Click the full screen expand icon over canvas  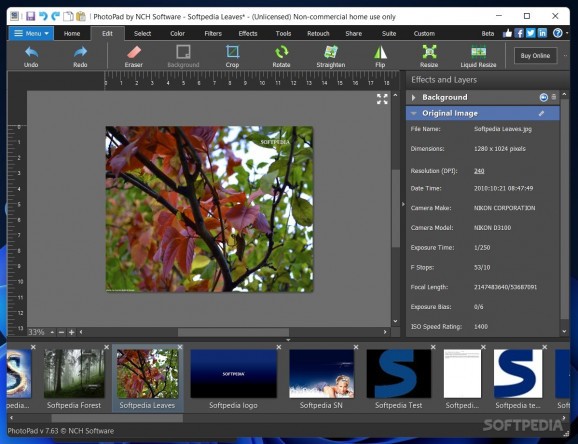[382, 99]
